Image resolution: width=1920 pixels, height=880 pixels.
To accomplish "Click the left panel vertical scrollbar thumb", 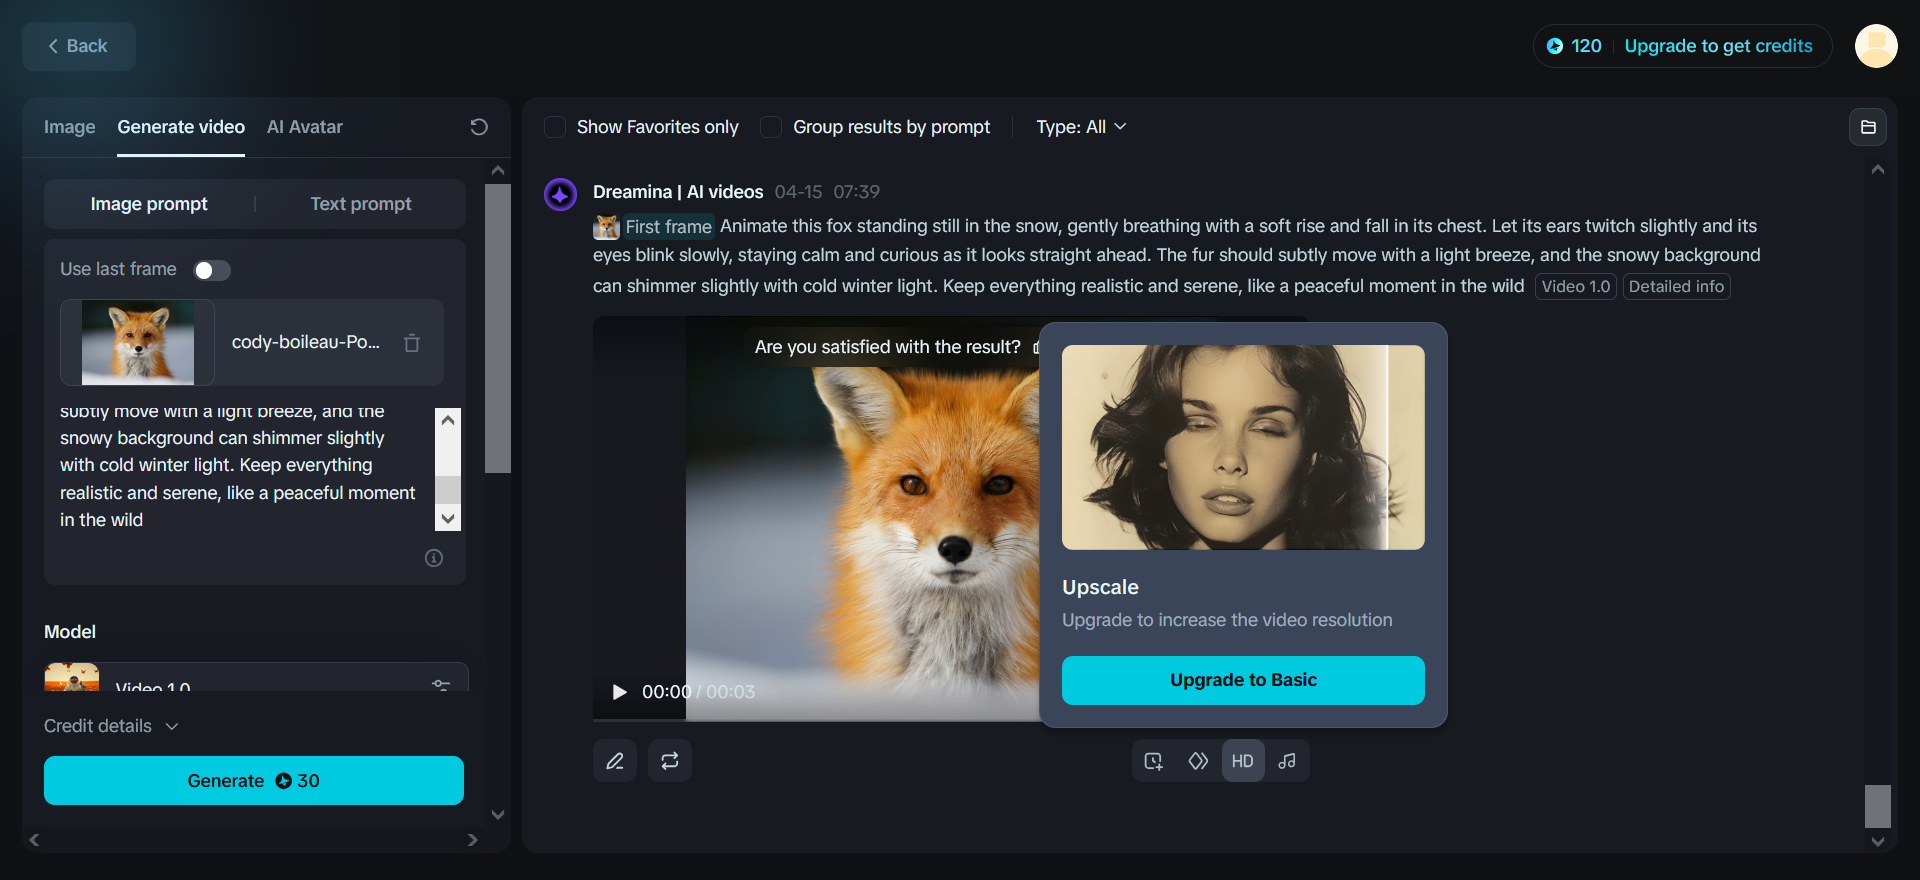I will [498, 328].
